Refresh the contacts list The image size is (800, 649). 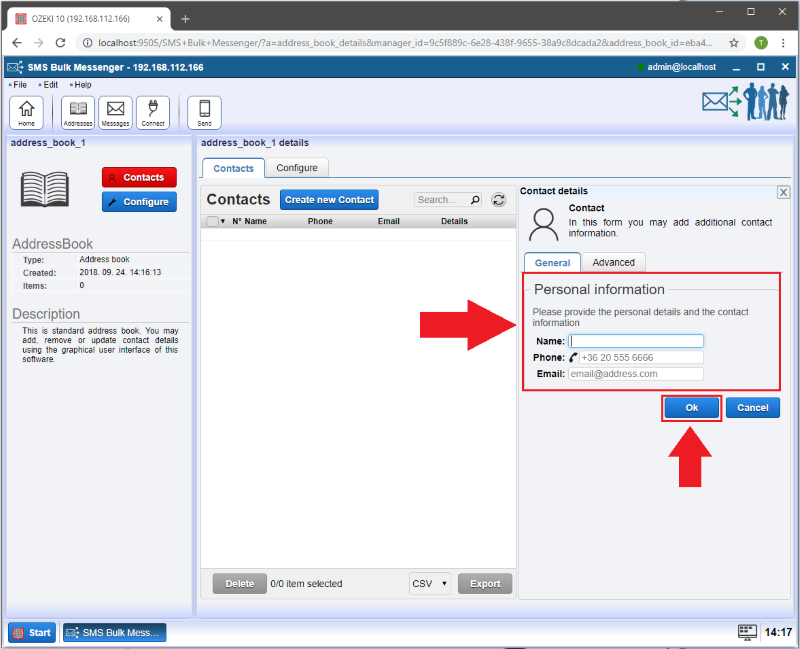click(499, 200)
